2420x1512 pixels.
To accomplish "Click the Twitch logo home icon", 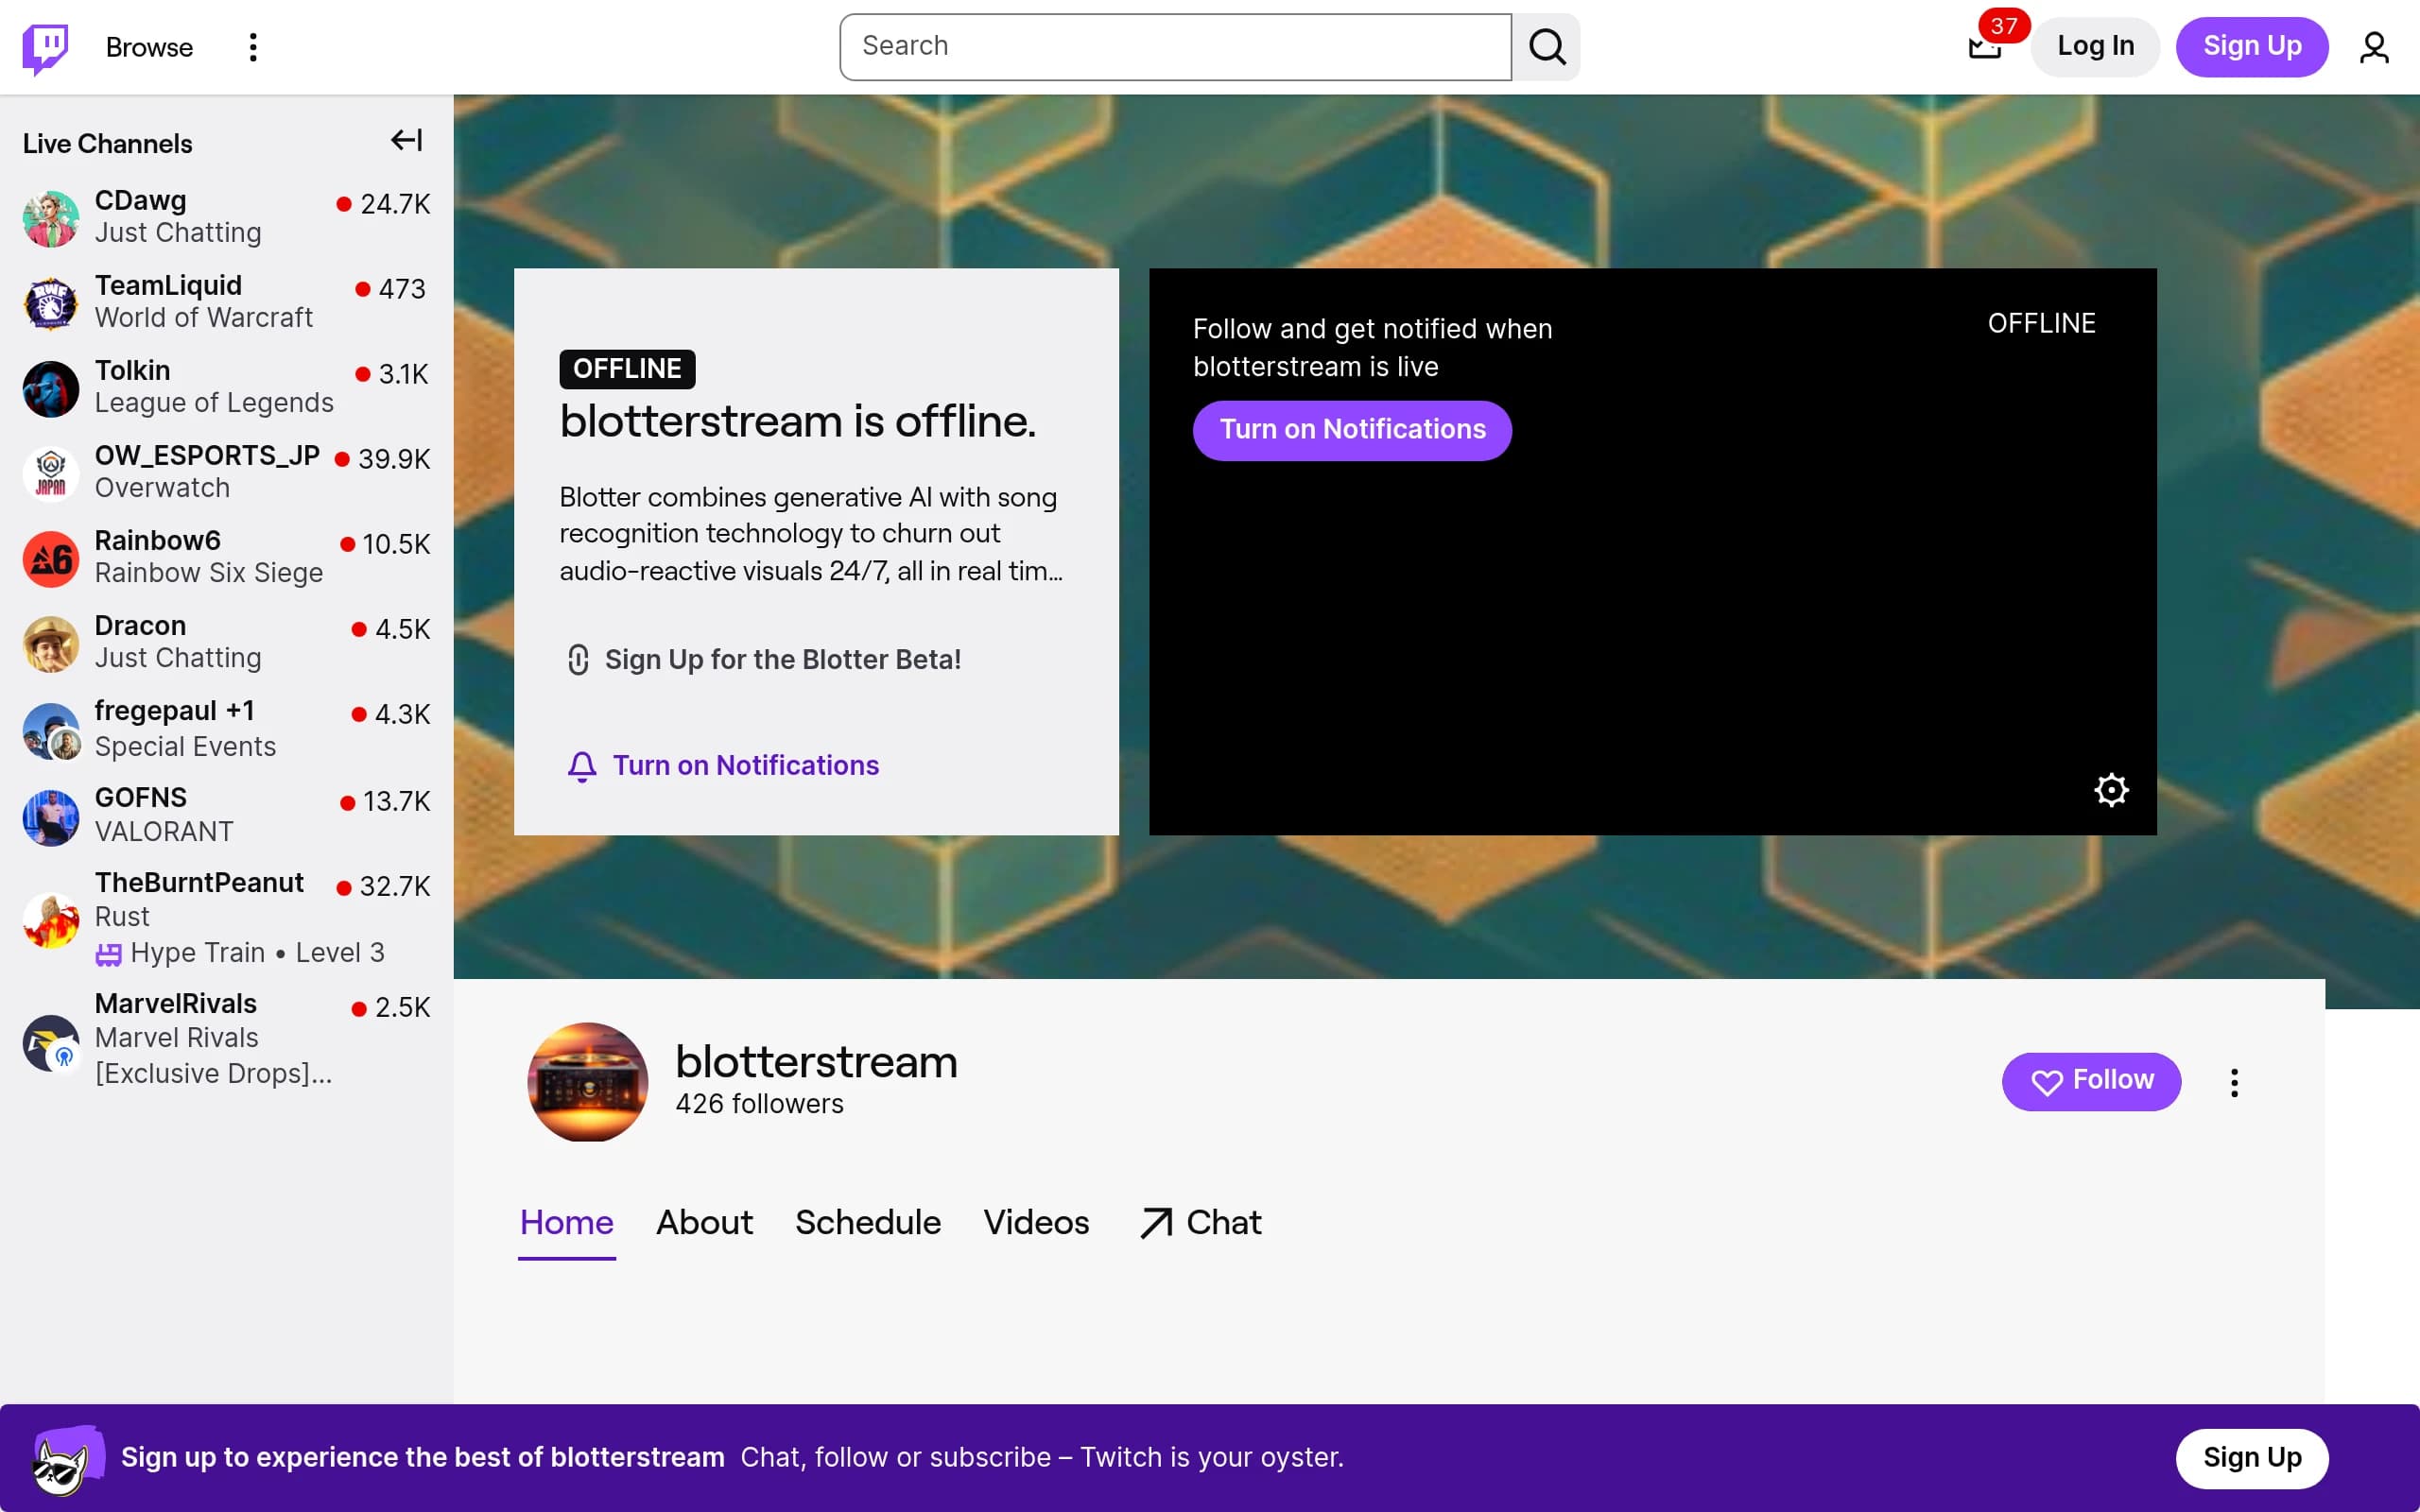I will [45, 48].
